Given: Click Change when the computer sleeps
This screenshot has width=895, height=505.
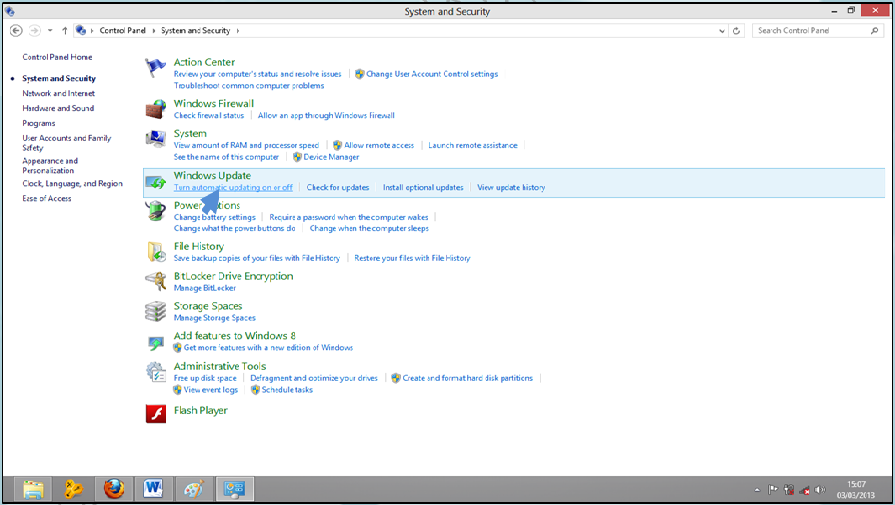Looking at the screenshot, I should pos(369,228).
